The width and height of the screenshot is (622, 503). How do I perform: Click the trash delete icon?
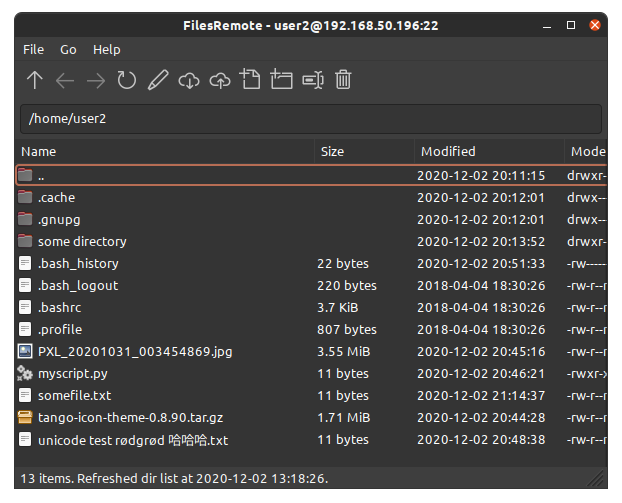click(x=343, y=79)
